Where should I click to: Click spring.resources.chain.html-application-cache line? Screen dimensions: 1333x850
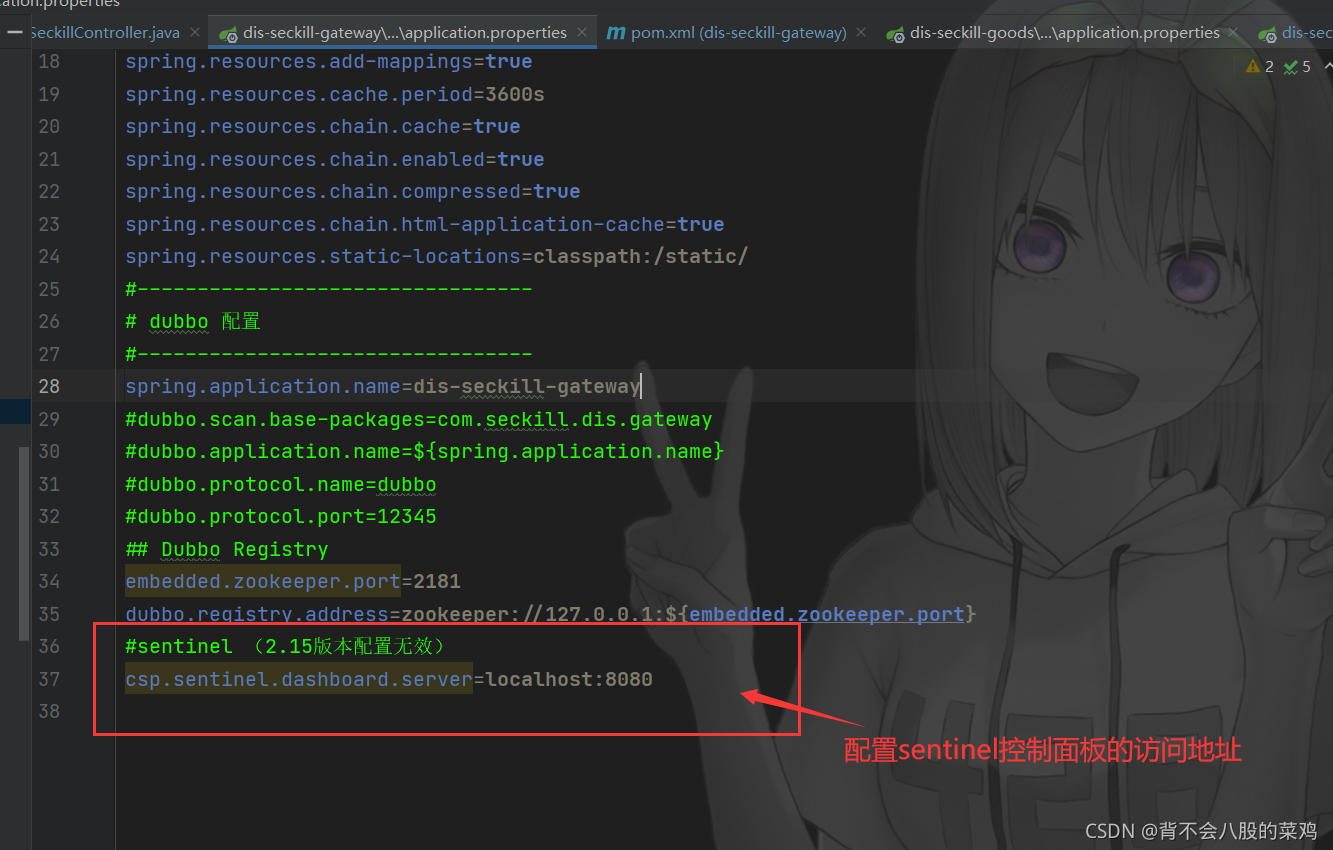425,224
